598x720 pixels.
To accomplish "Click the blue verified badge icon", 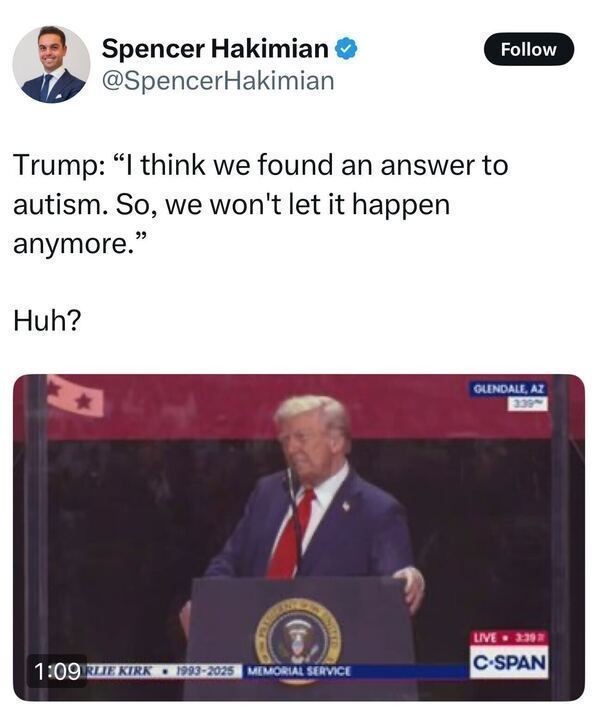I will coord(347,49).
